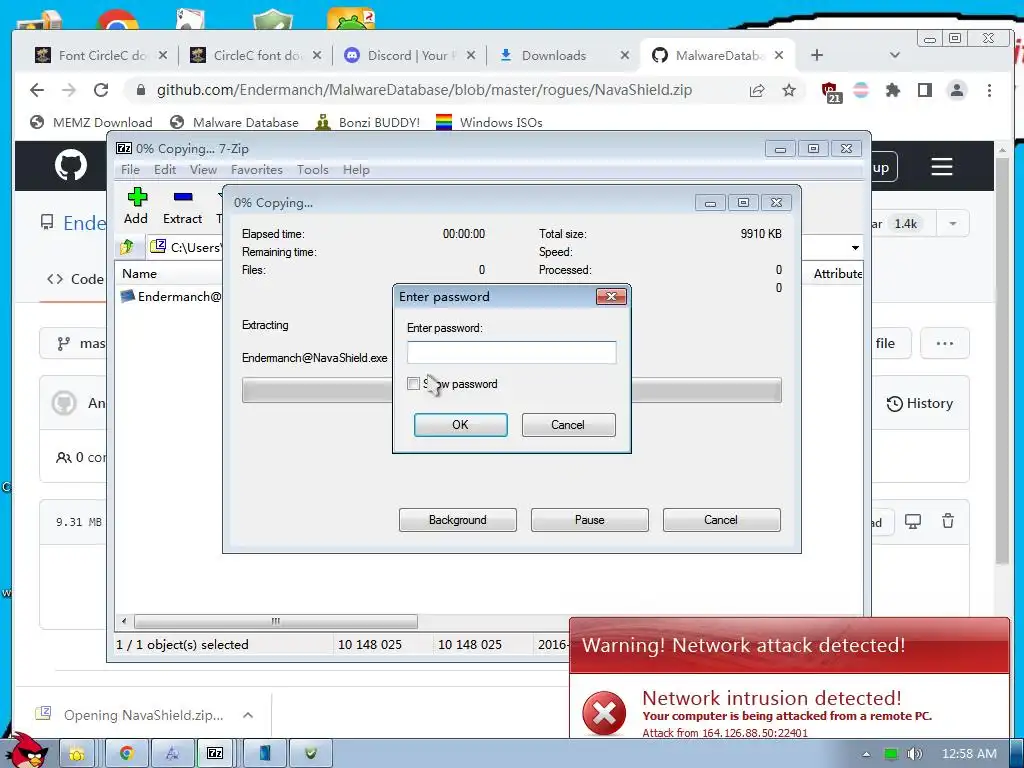This screenshot has height=768, width=1024.
Task: Open the 7-Zip File menu
Action: click(130, 170)
